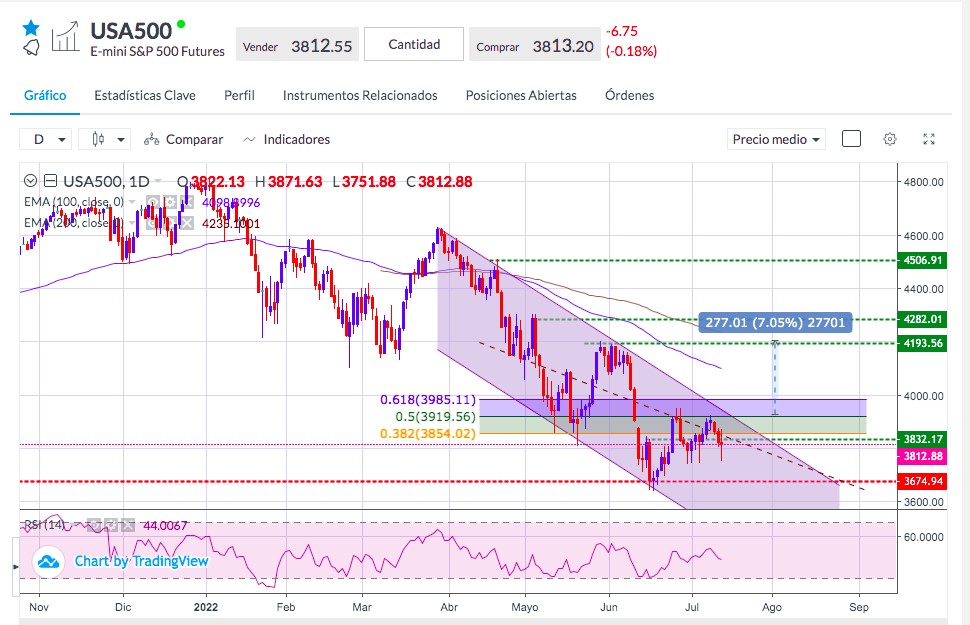
Task: Toggle the blue favorite star for USA500
Action: point(31,28)
